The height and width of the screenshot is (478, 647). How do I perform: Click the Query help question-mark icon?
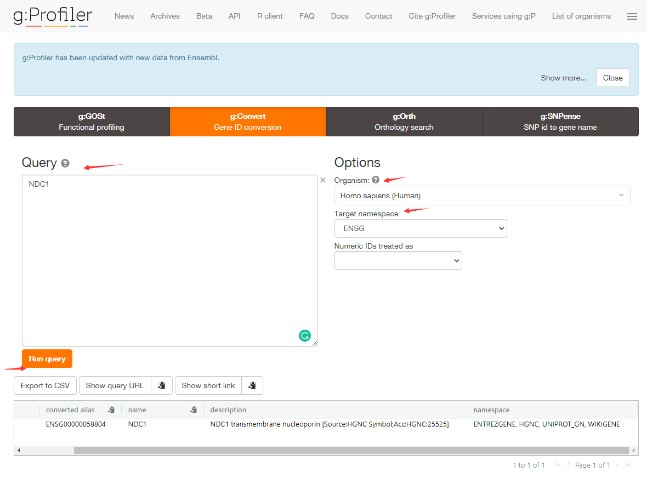tap(65, 163)
